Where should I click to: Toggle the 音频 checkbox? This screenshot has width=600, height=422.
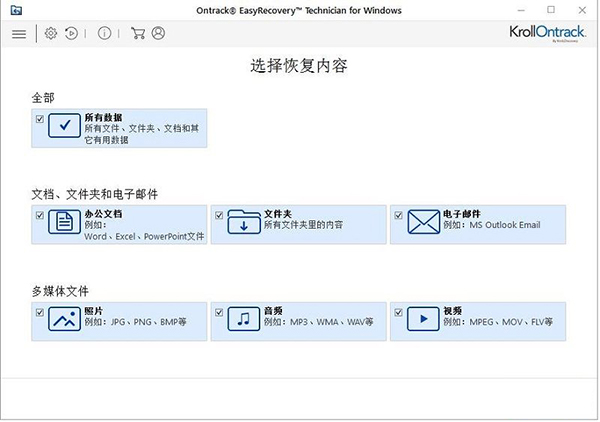point(219,313)
